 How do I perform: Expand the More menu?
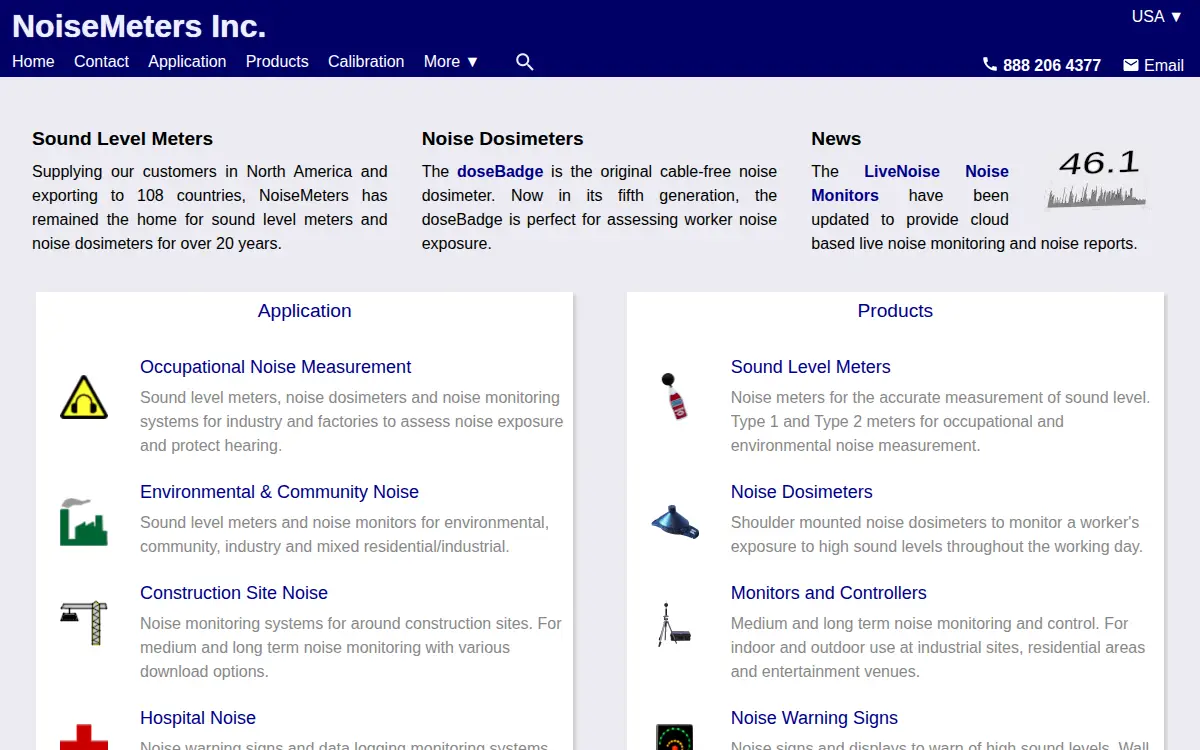click(x=451, y=61)
